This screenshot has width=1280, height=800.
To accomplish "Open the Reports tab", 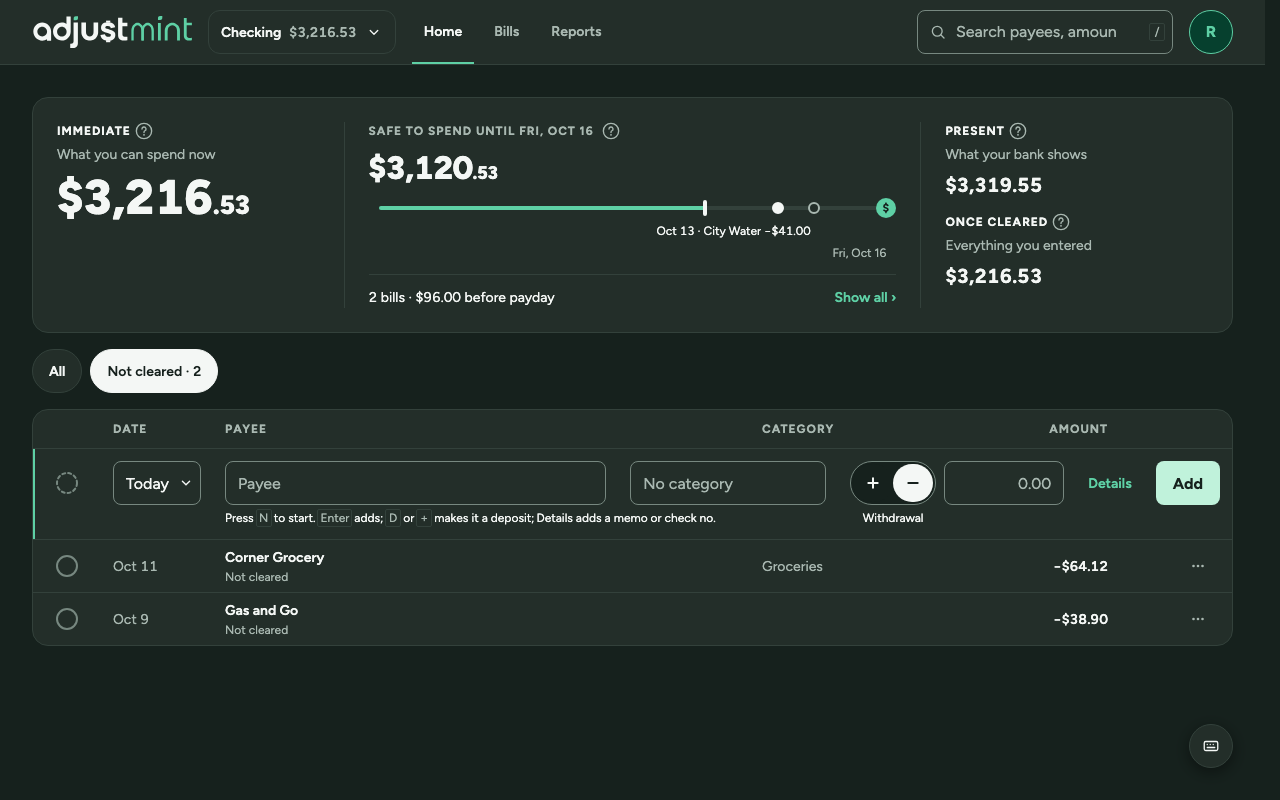I will pos(576,31).
